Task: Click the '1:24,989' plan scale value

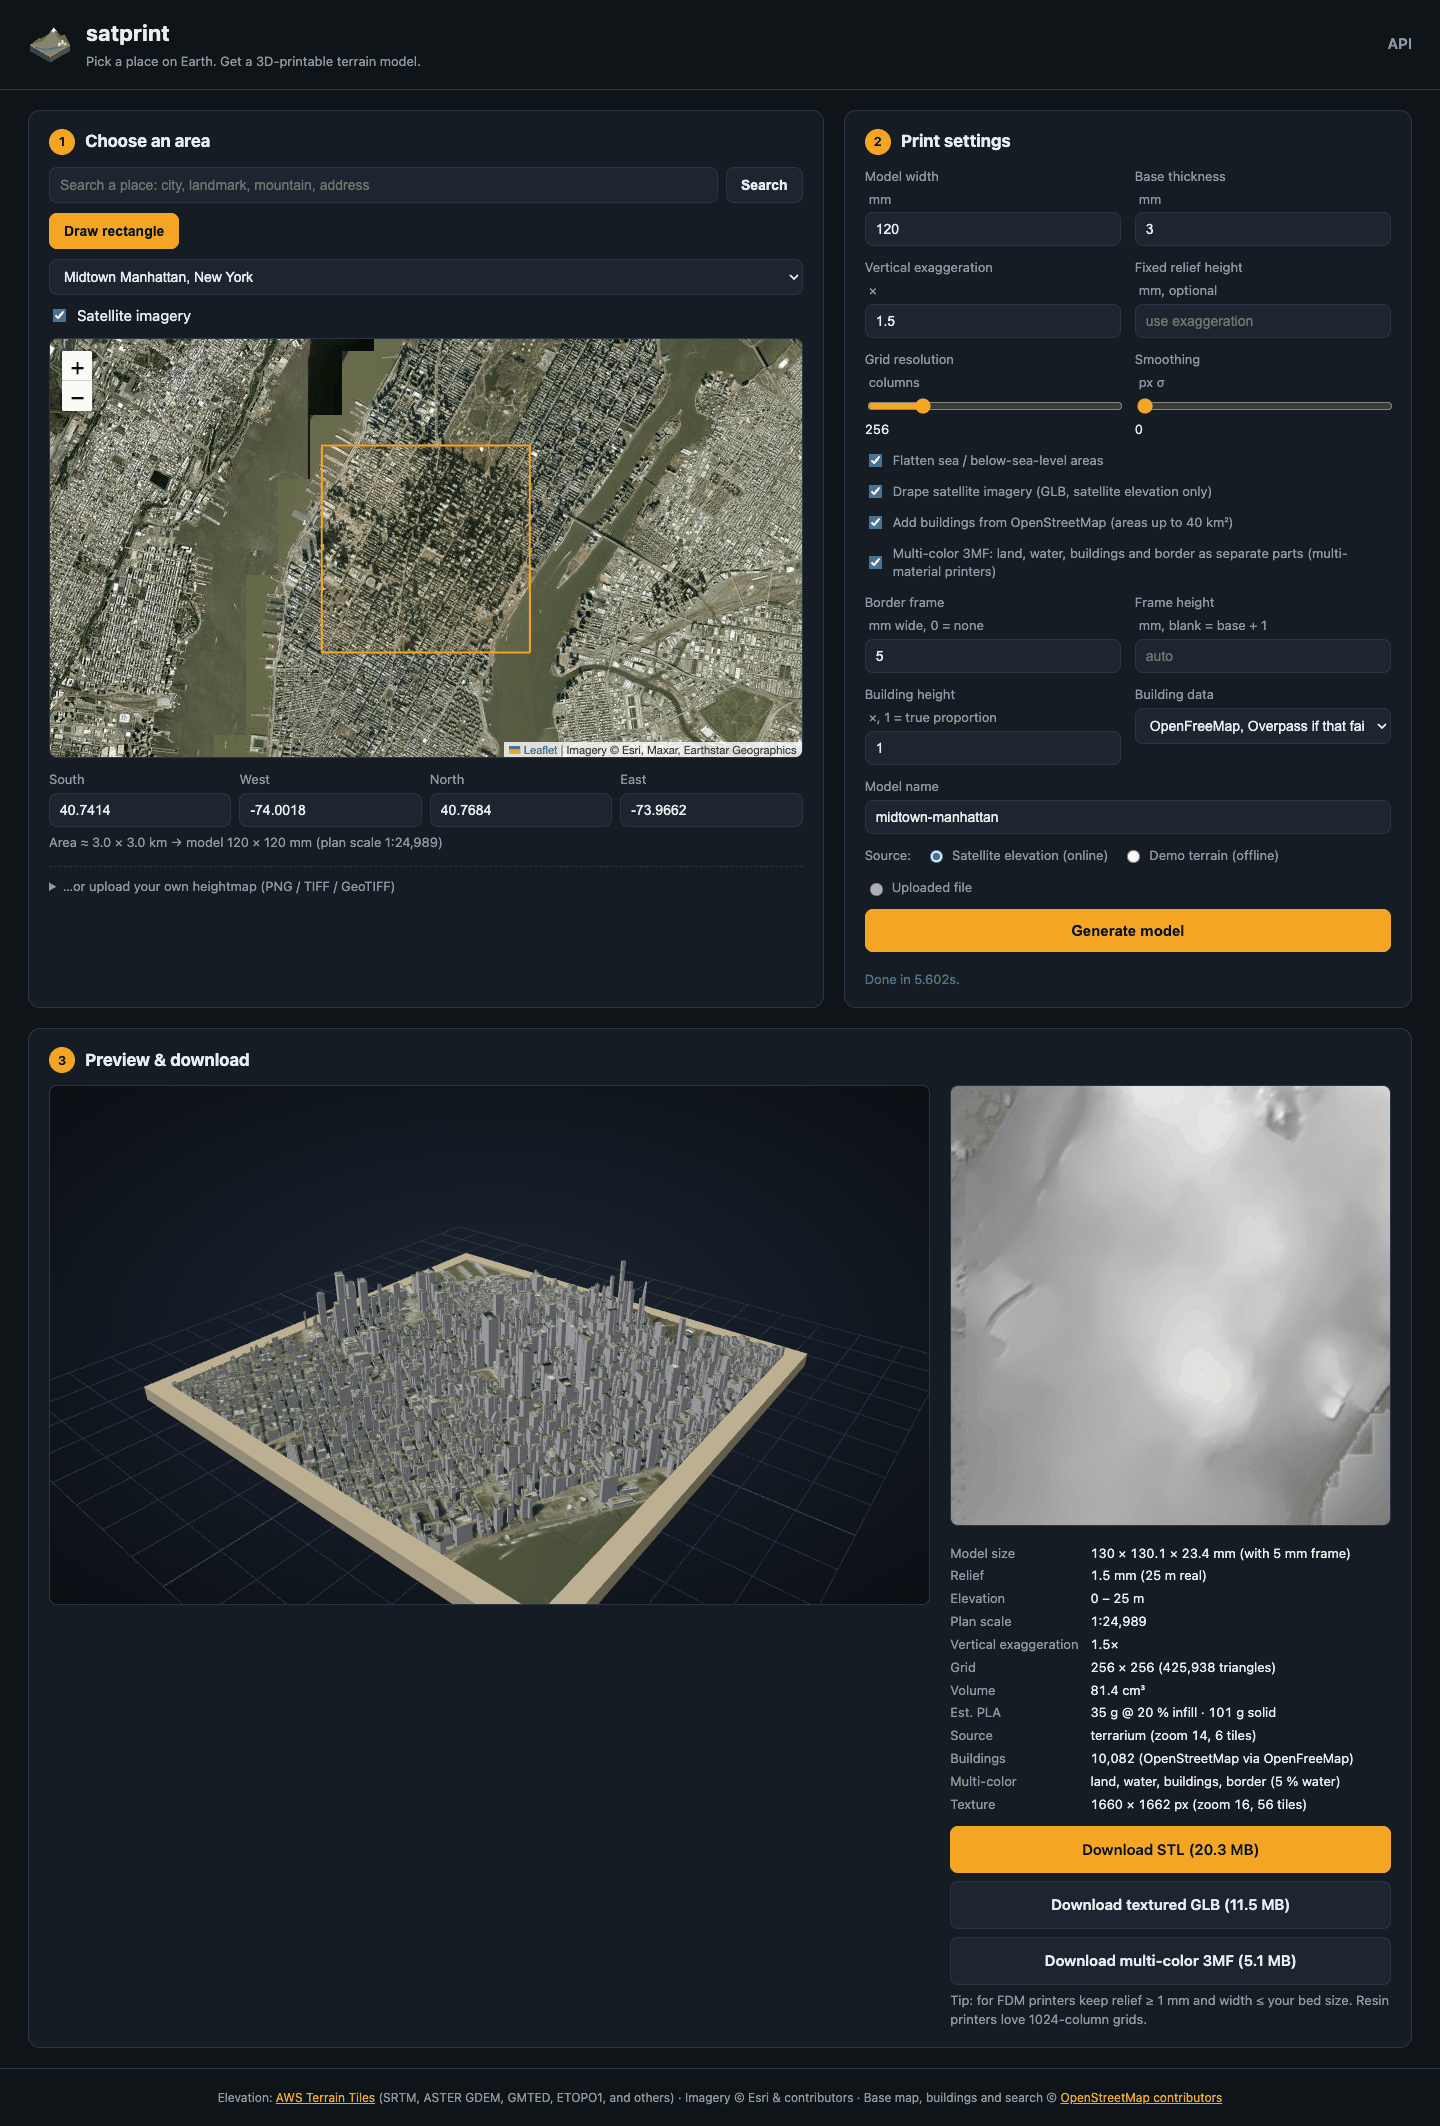Action: pos(1118,1621)
